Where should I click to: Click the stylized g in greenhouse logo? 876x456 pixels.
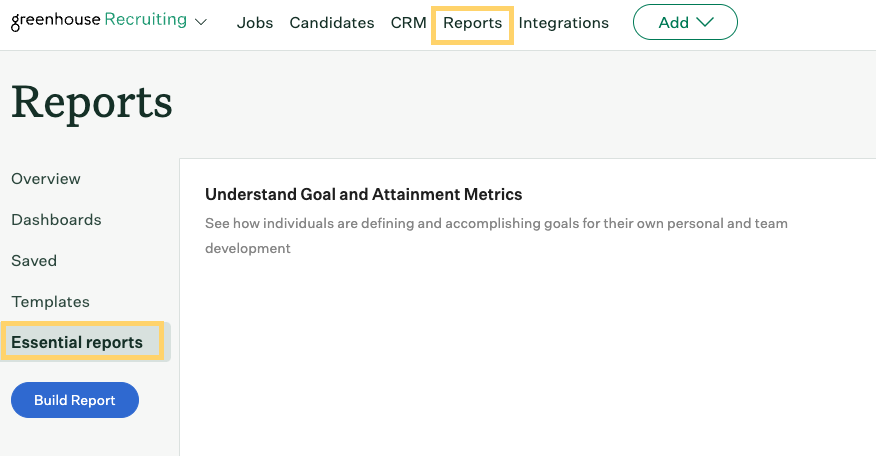16,22
